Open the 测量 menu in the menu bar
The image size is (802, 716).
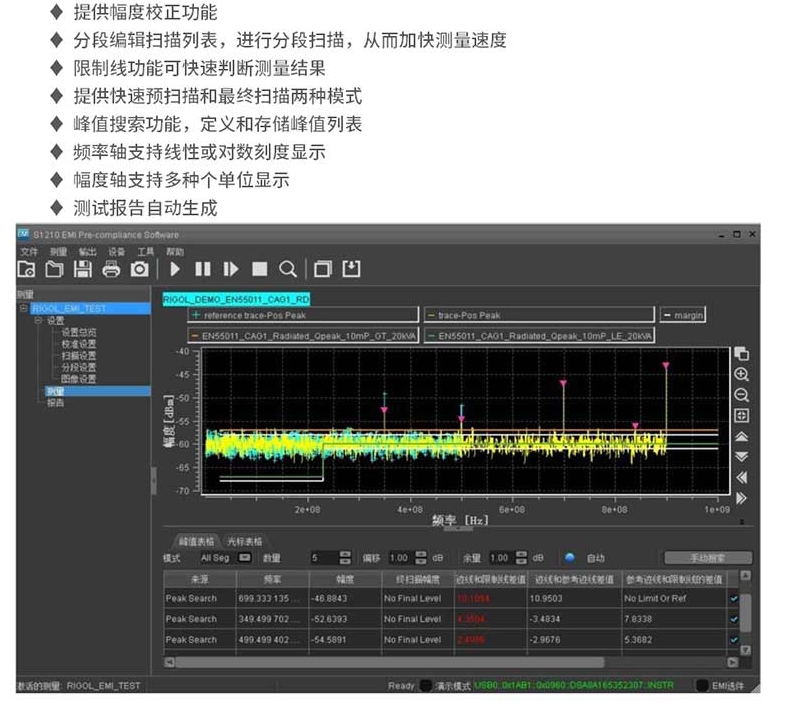58,252
